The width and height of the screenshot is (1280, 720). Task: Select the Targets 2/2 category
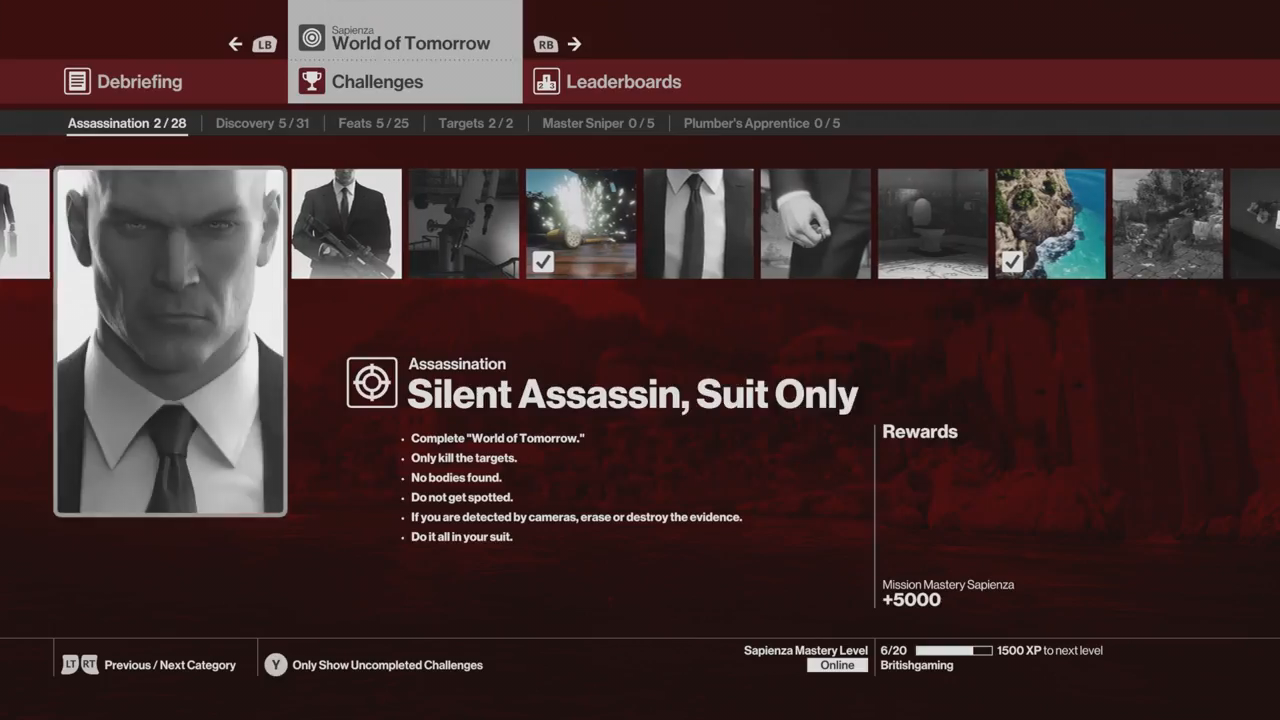475,123
